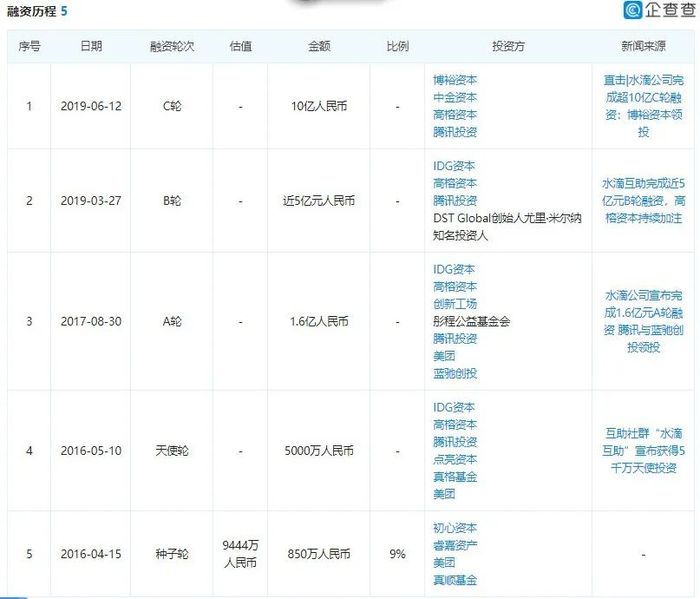Click the 投资方 column header
The image size is (700, 599).
pyautogui.click(x=508, y=46)
